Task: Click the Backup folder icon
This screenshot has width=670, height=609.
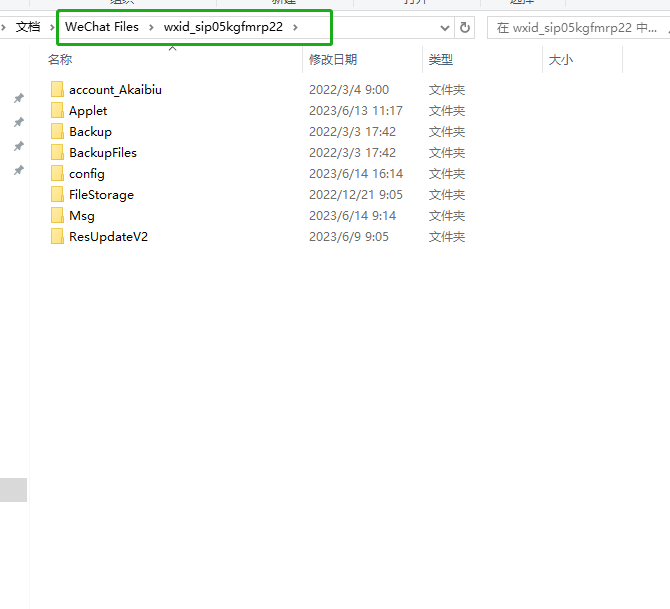Action: 58,132
